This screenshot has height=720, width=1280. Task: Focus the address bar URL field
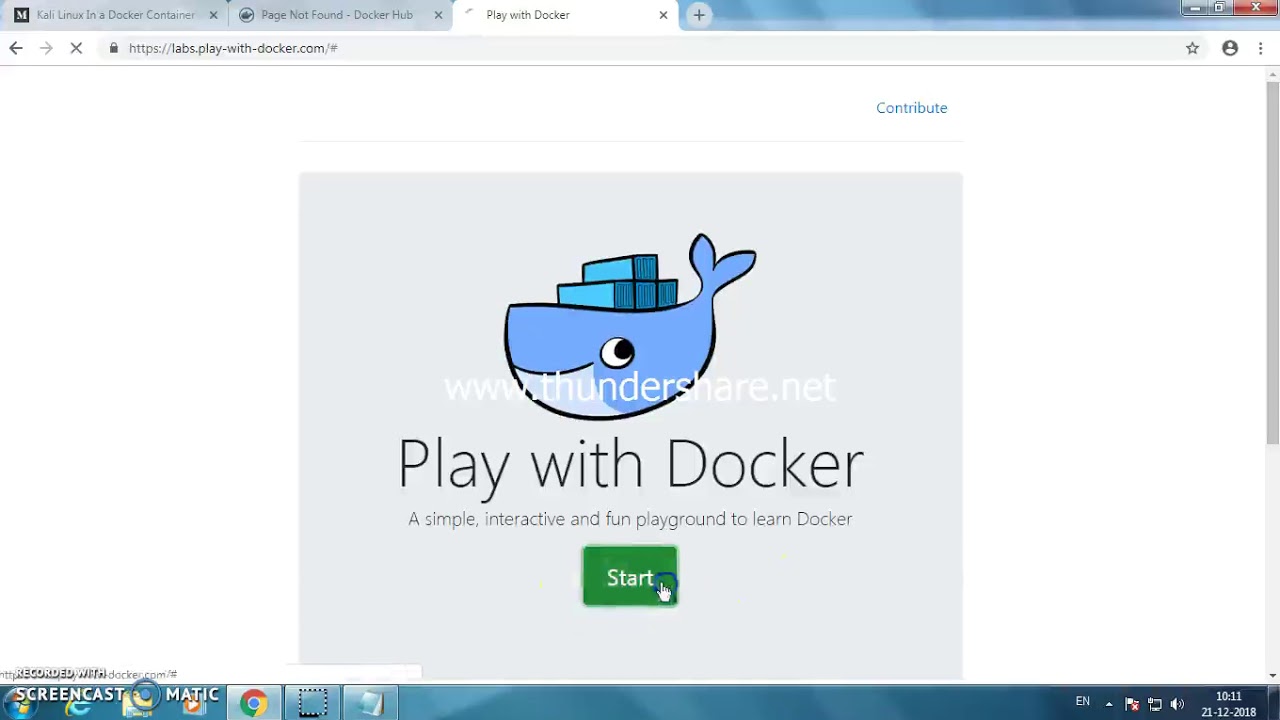(640, 48)
